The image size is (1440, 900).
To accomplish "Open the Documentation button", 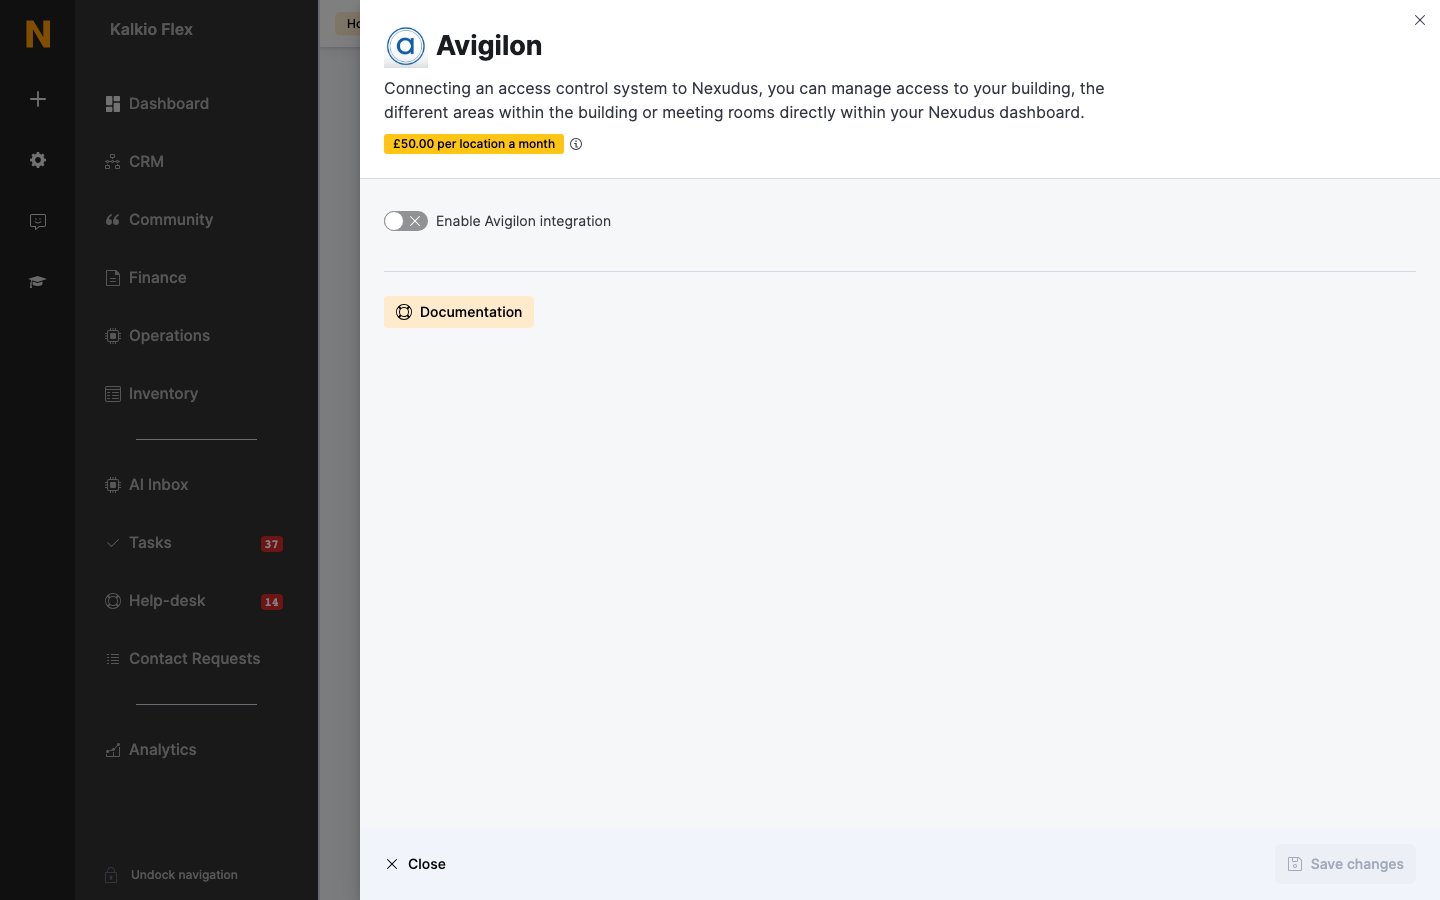I will (459, 312).
